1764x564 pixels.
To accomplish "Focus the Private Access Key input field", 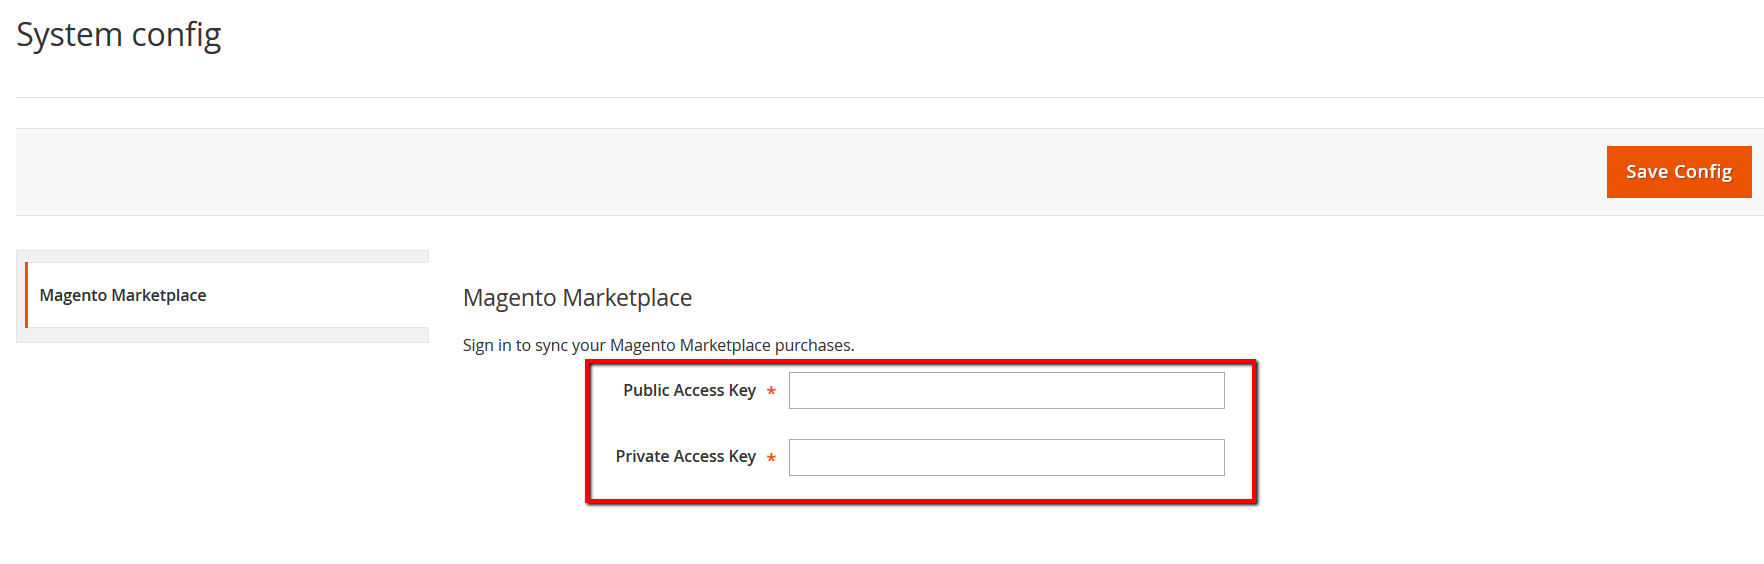I will coord(1006,457).
